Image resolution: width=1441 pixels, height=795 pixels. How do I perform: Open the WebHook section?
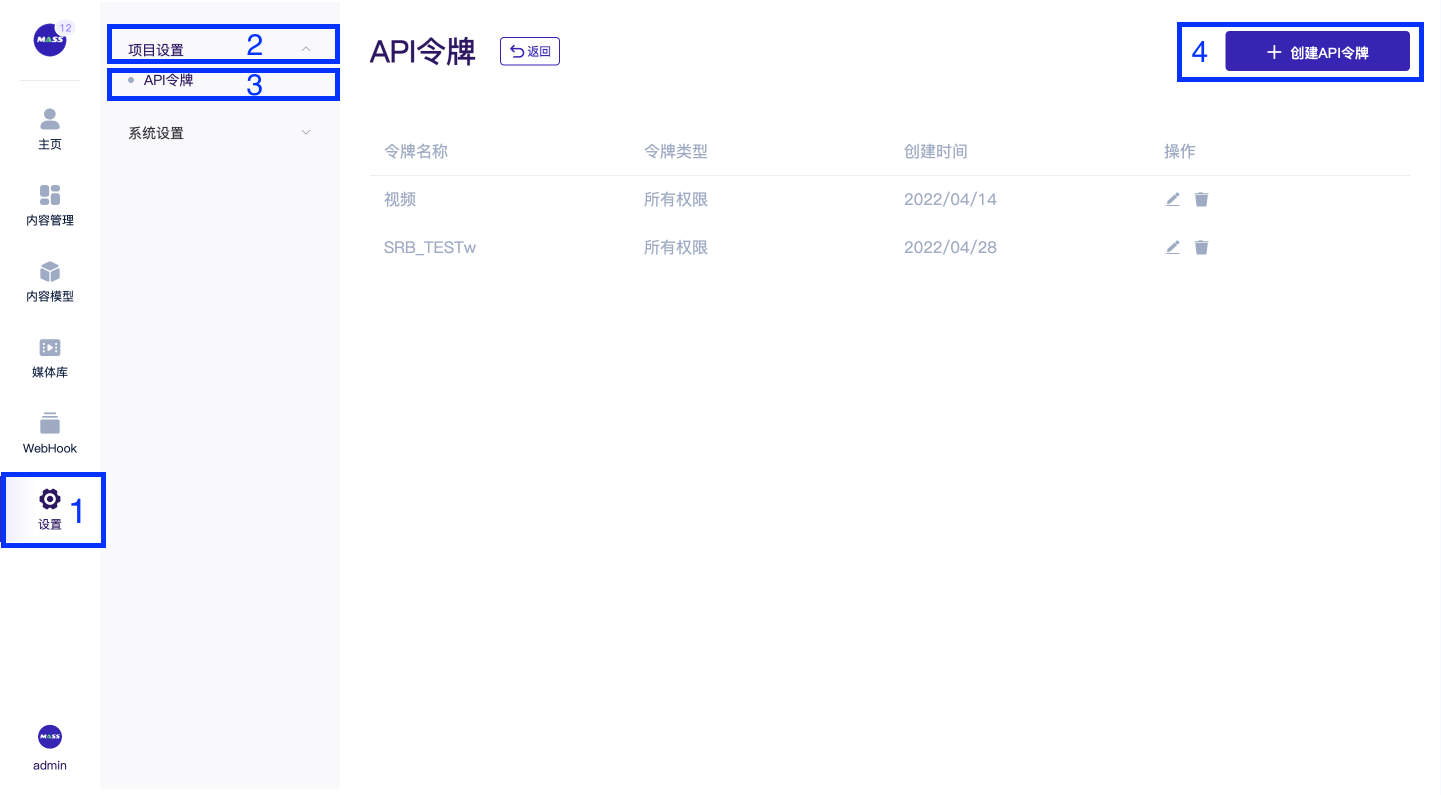50,433
